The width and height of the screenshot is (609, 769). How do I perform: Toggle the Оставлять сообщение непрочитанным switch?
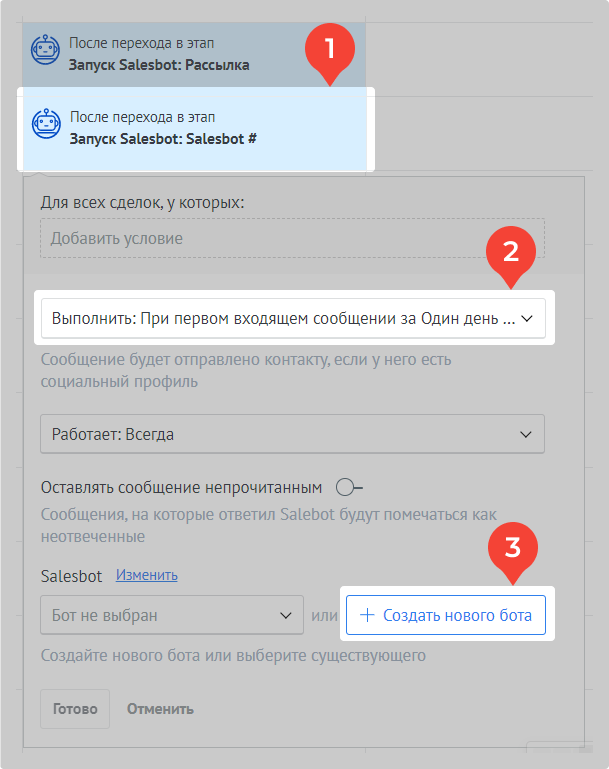coord(349,488)
